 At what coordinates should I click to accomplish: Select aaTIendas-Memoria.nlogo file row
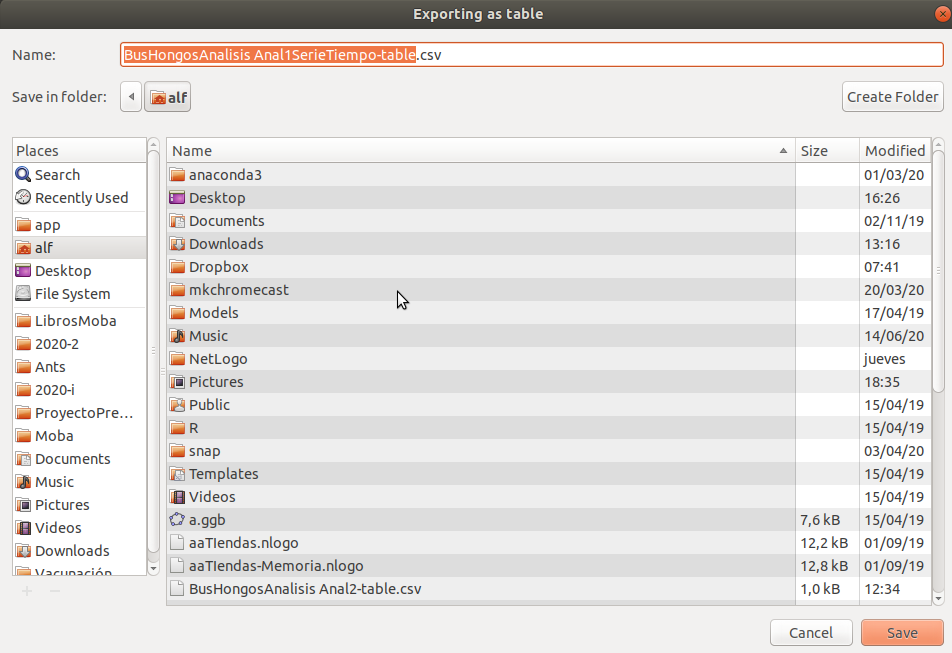click(x=549, y=566)
